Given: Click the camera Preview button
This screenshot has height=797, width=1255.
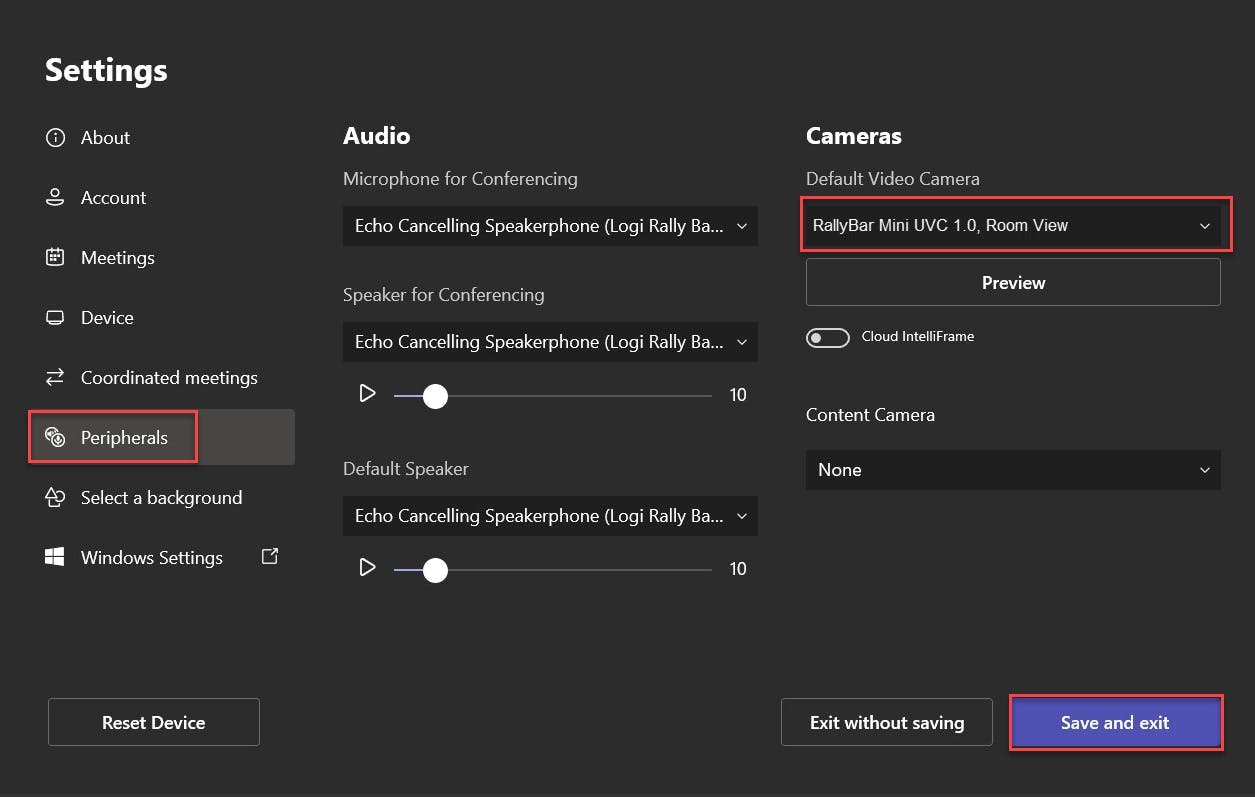Looking at the screenshot, I should pos(1013,283).
